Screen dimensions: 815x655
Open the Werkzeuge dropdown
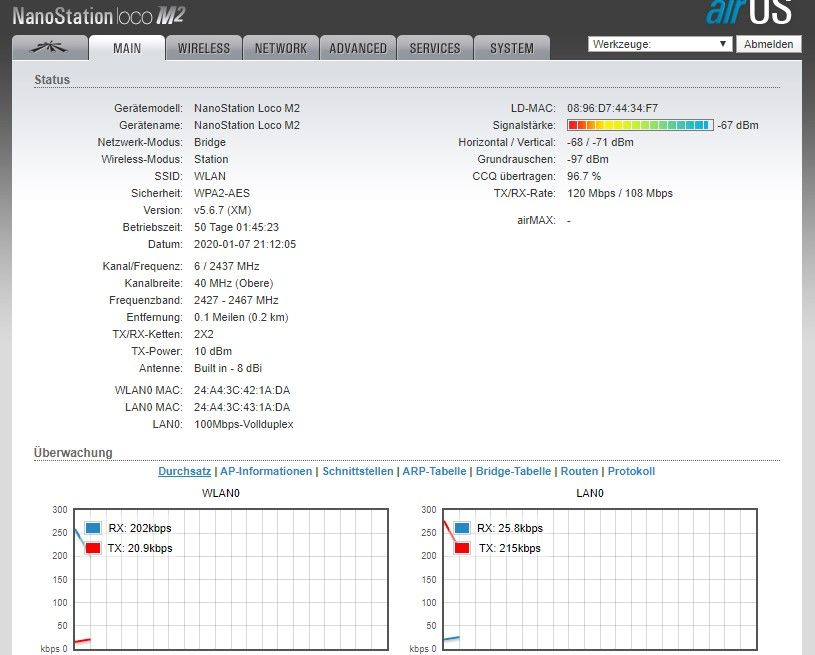(660, 44)
